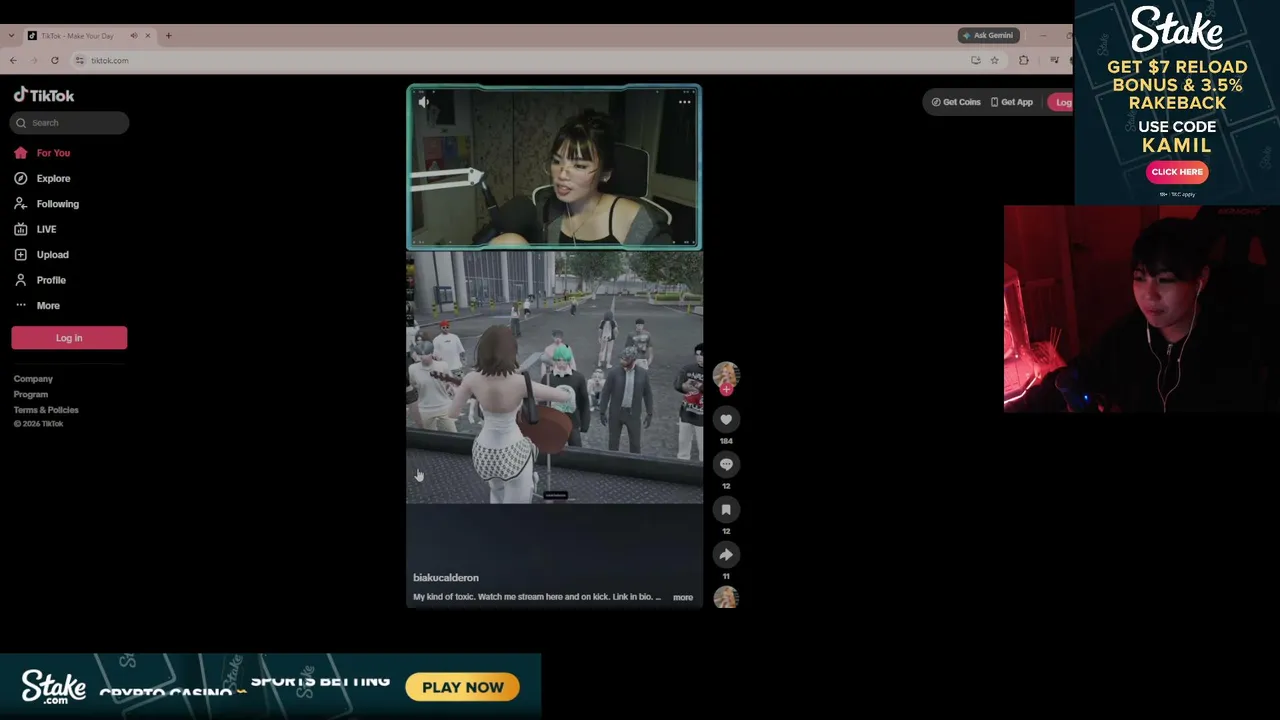Click the search magnifier icon
Viewport: 1280px width, 720px height.
click(21, 123)
